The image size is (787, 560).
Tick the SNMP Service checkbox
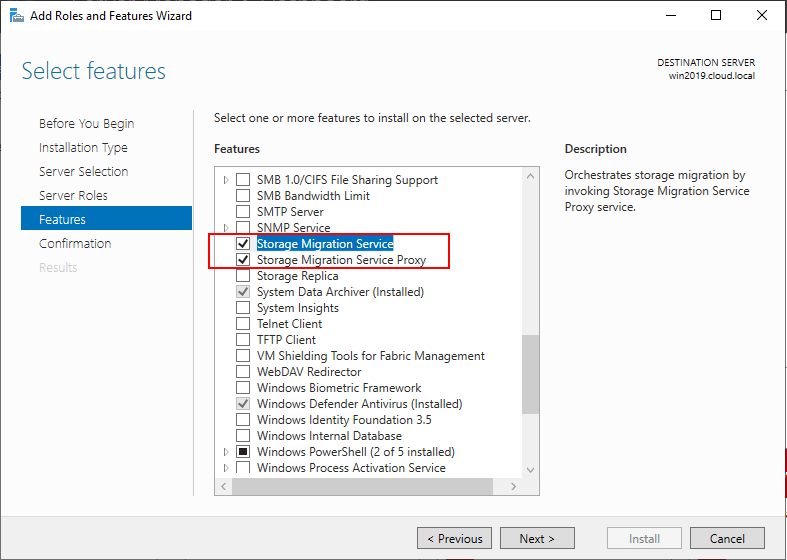(243, 227)
